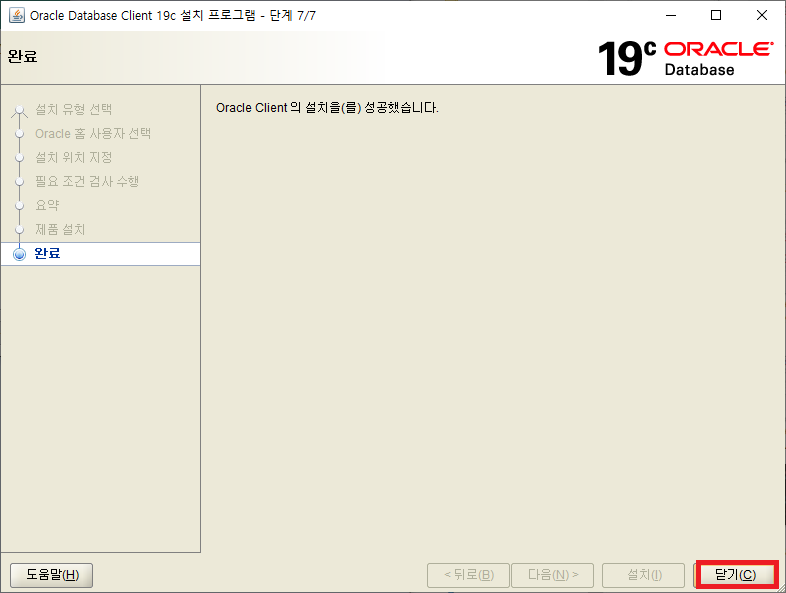This screenshot has height=593, width=786.
Task: Click the 닫기(C) close button
Action: coord(736,574)
